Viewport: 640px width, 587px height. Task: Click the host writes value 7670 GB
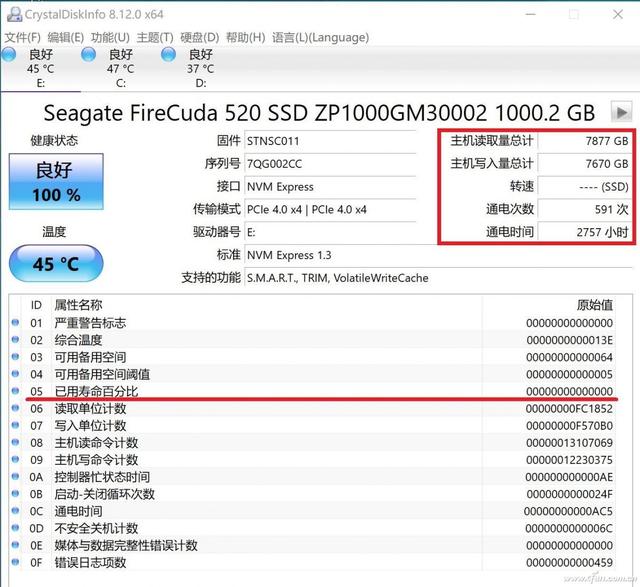(x=584, y=164)
